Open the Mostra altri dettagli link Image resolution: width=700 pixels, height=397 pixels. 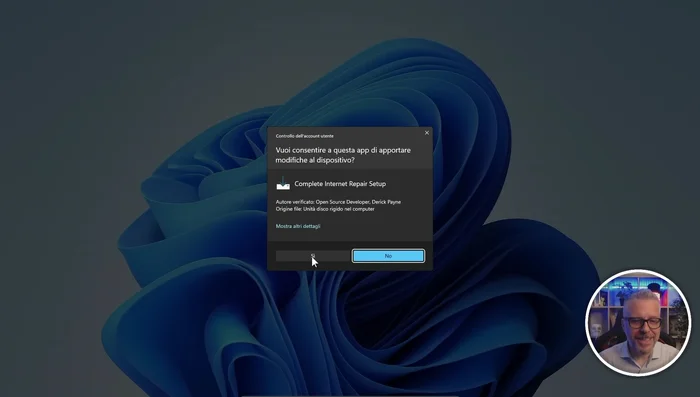click(x=298, y=226)
